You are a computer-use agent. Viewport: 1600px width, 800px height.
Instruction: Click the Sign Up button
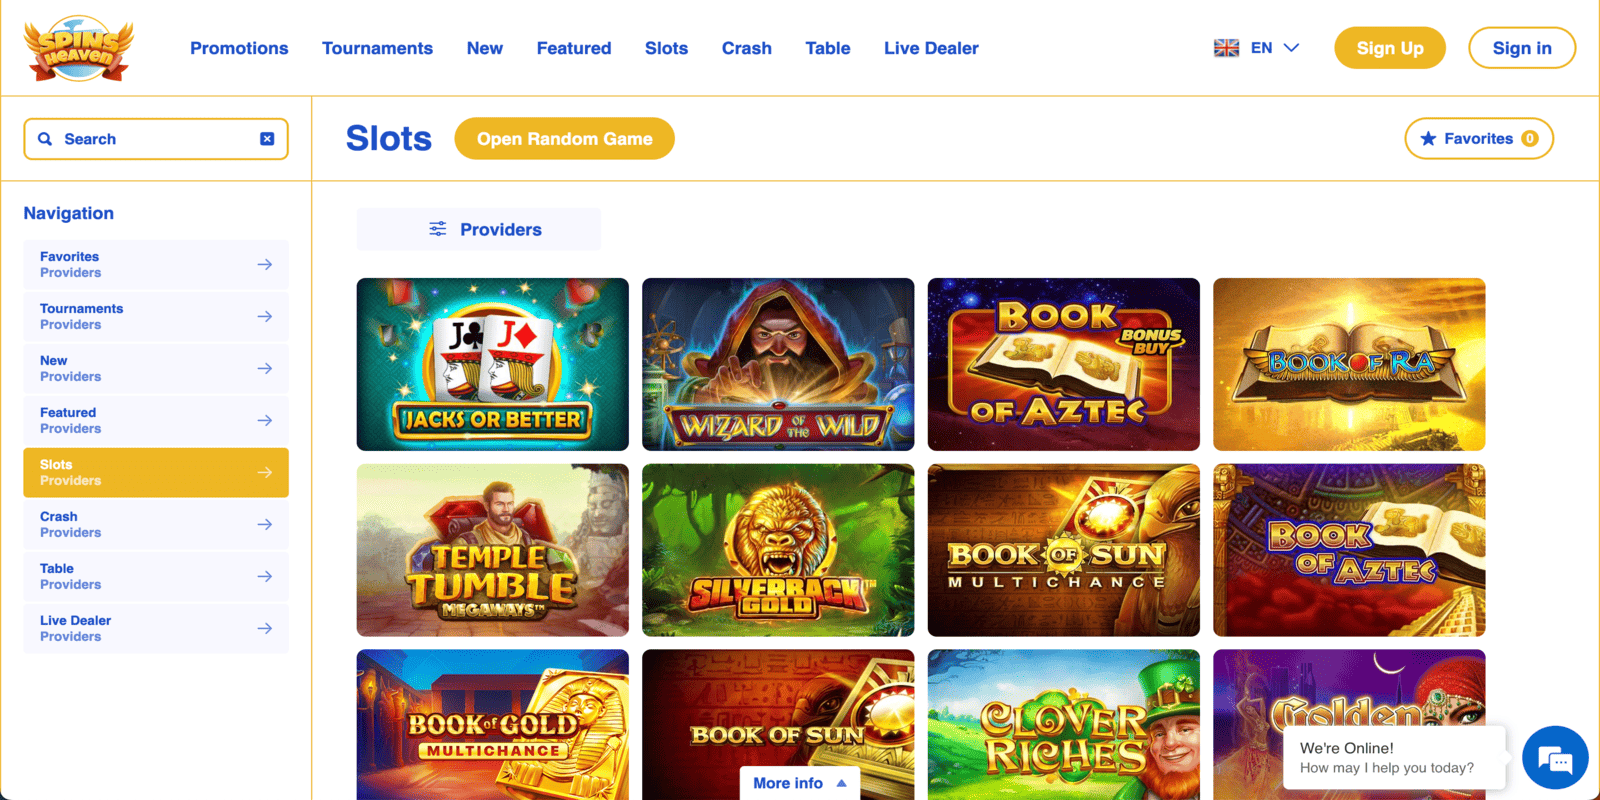point(1390,48)
